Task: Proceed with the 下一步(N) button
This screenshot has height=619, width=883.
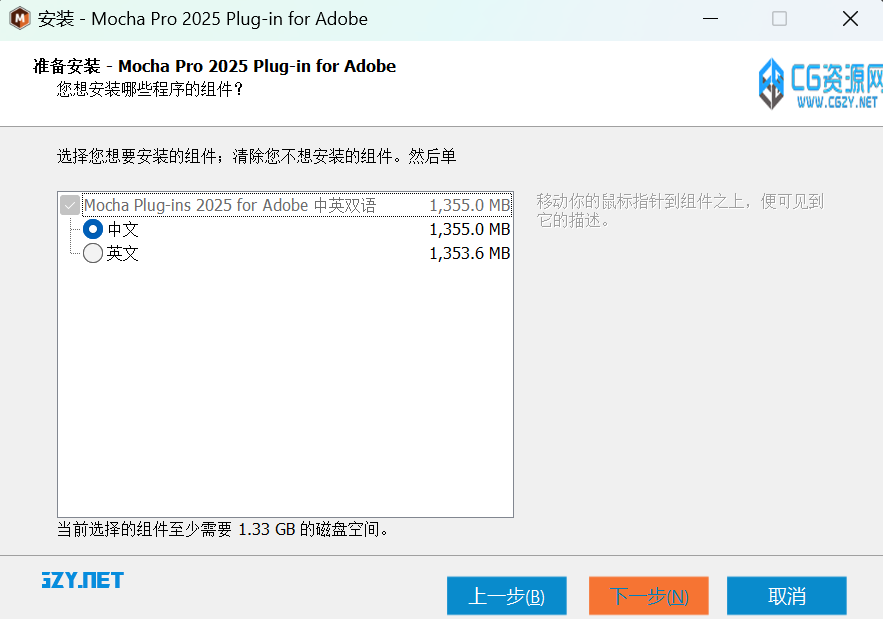Action: click(x=649, y=596)
